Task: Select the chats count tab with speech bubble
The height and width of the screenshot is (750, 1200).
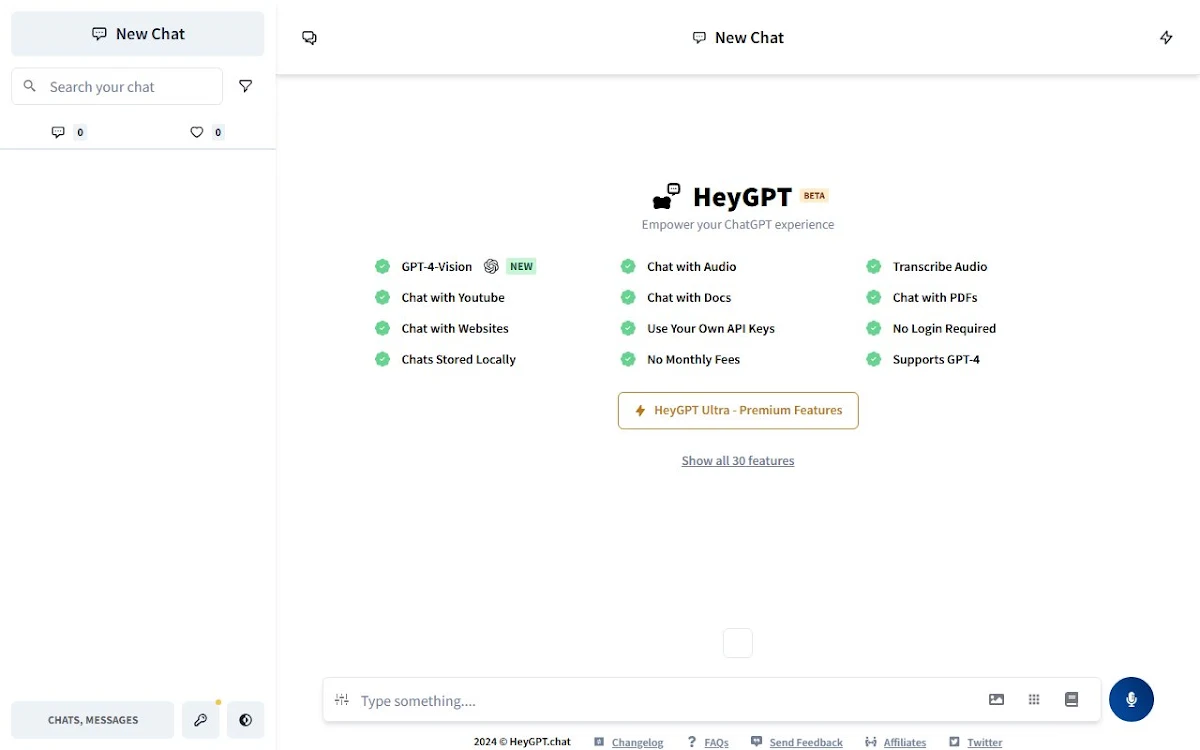Action: [x=68, y=132]
